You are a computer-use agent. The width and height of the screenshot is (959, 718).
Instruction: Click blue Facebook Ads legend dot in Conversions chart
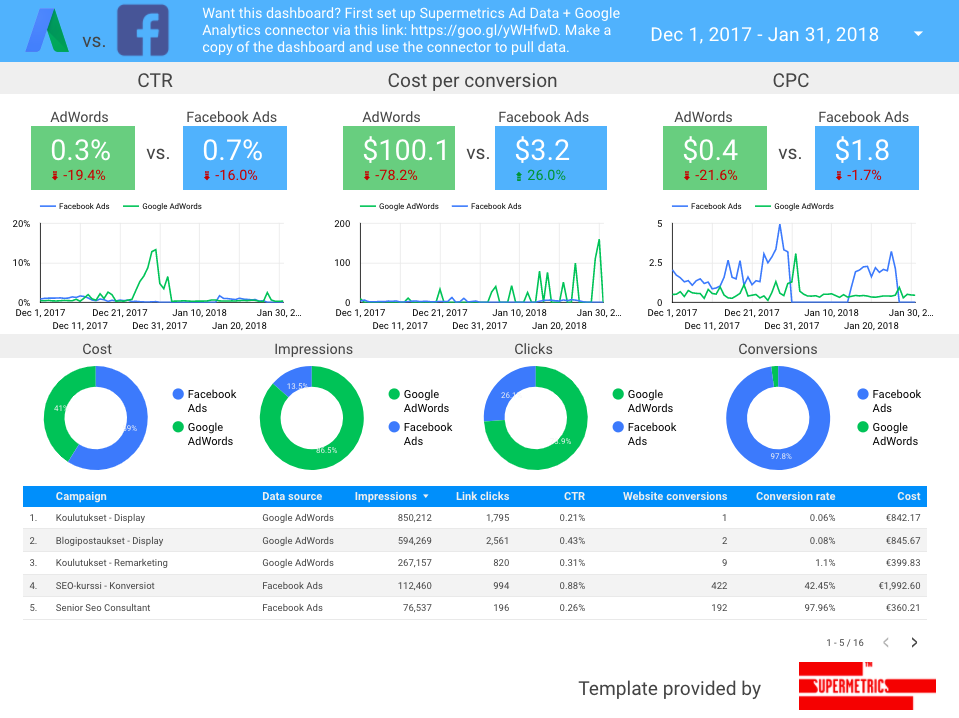pyautogui.click(x=862, y=394)
